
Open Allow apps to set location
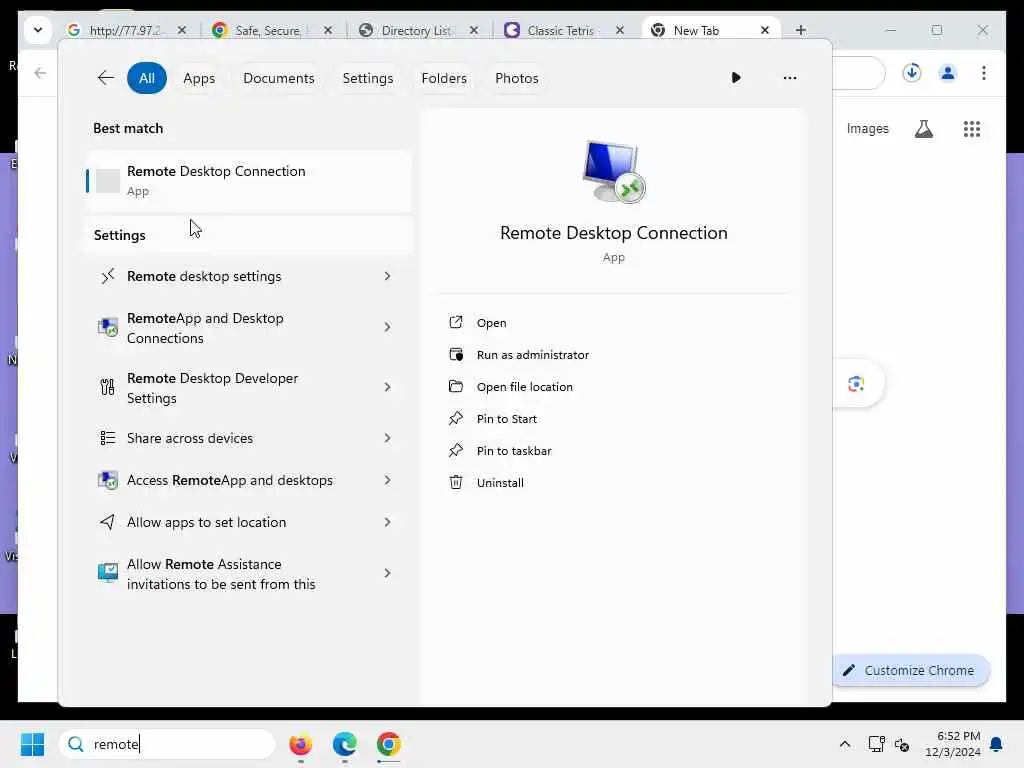[x=248, y=522]
